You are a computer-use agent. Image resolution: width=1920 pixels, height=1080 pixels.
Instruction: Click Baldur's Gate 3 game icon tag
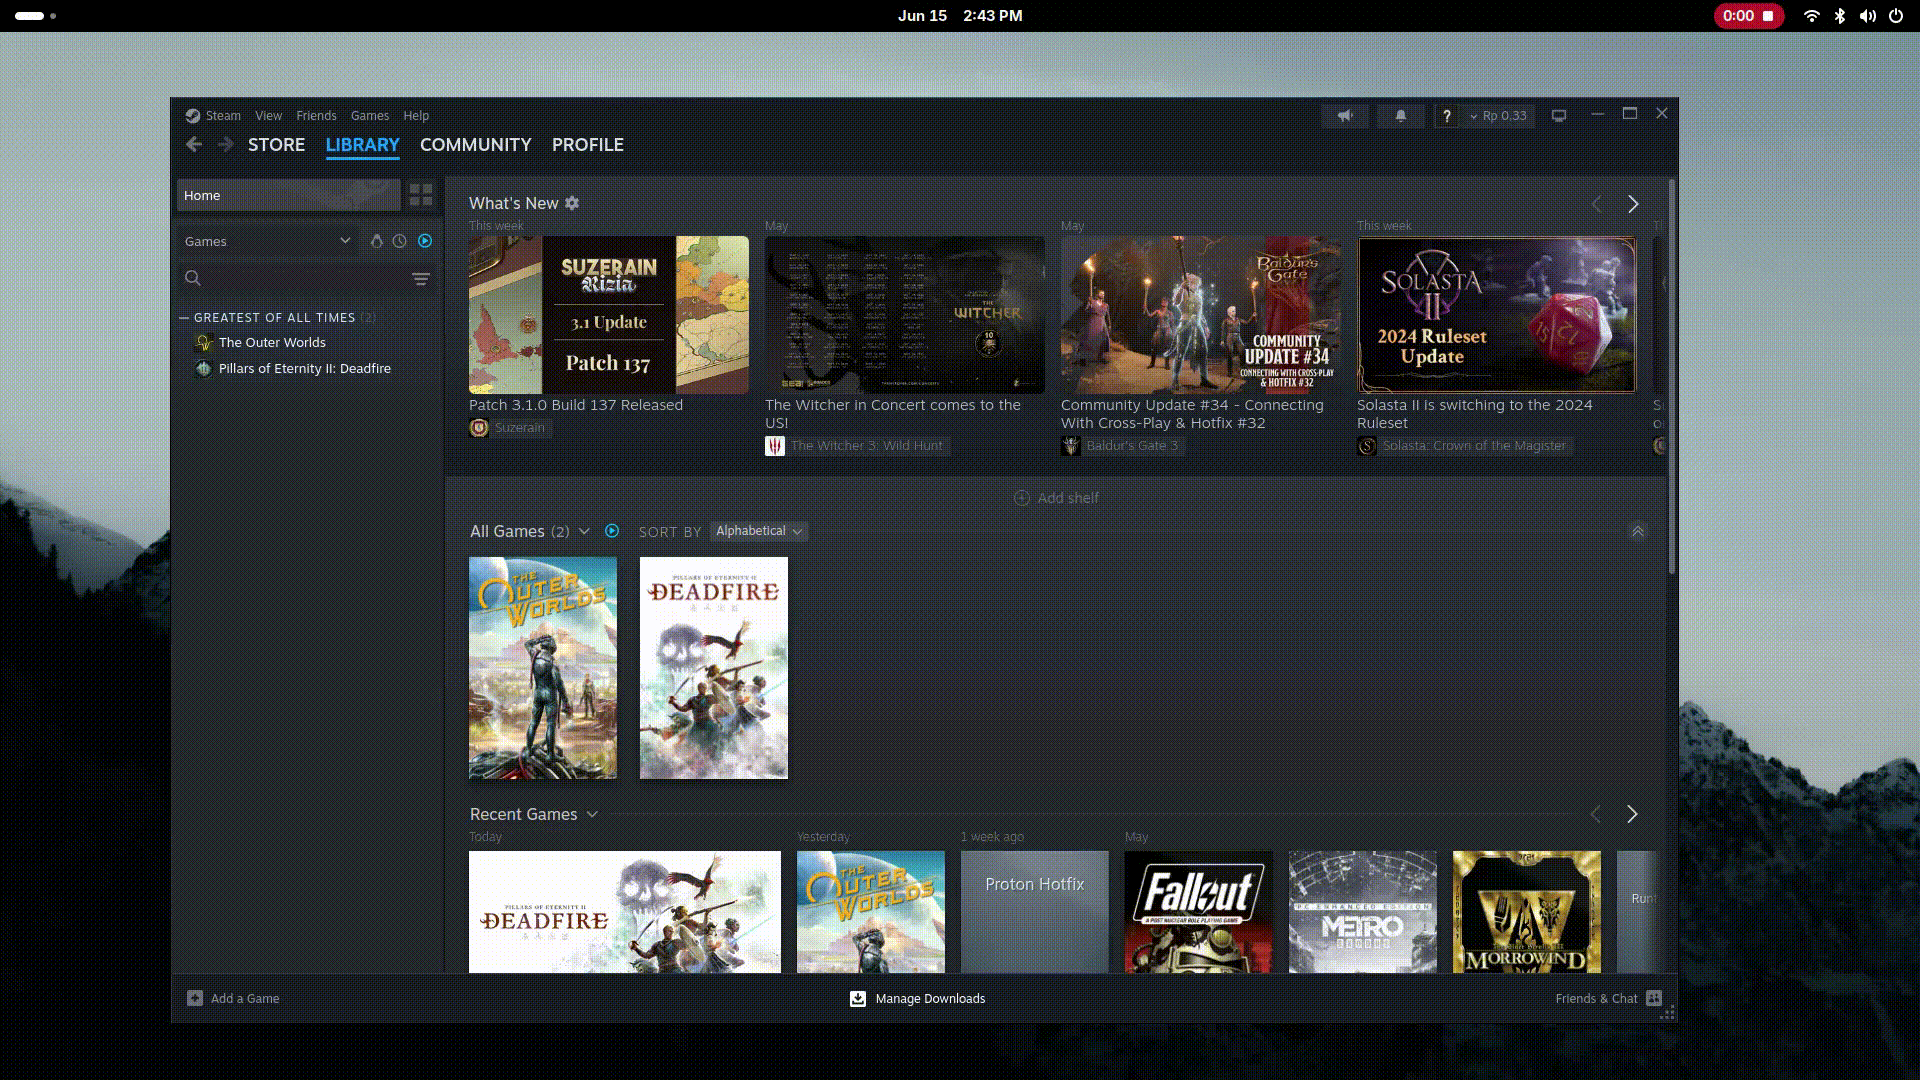[x=1071, y=446]
